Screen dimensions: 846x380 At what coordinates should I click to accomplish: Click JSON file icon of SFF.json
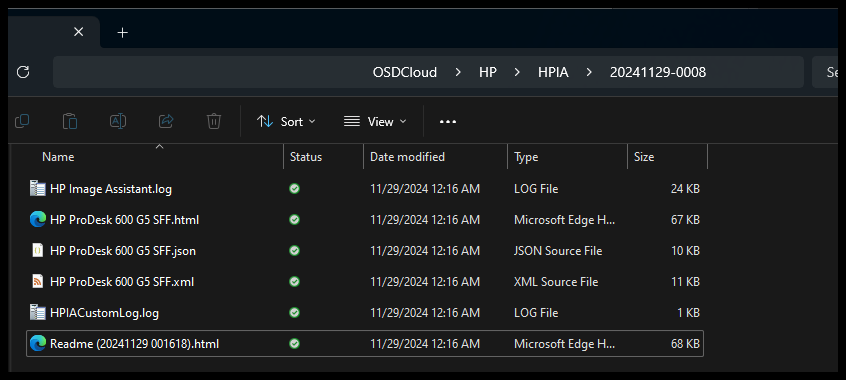point(38,250)
